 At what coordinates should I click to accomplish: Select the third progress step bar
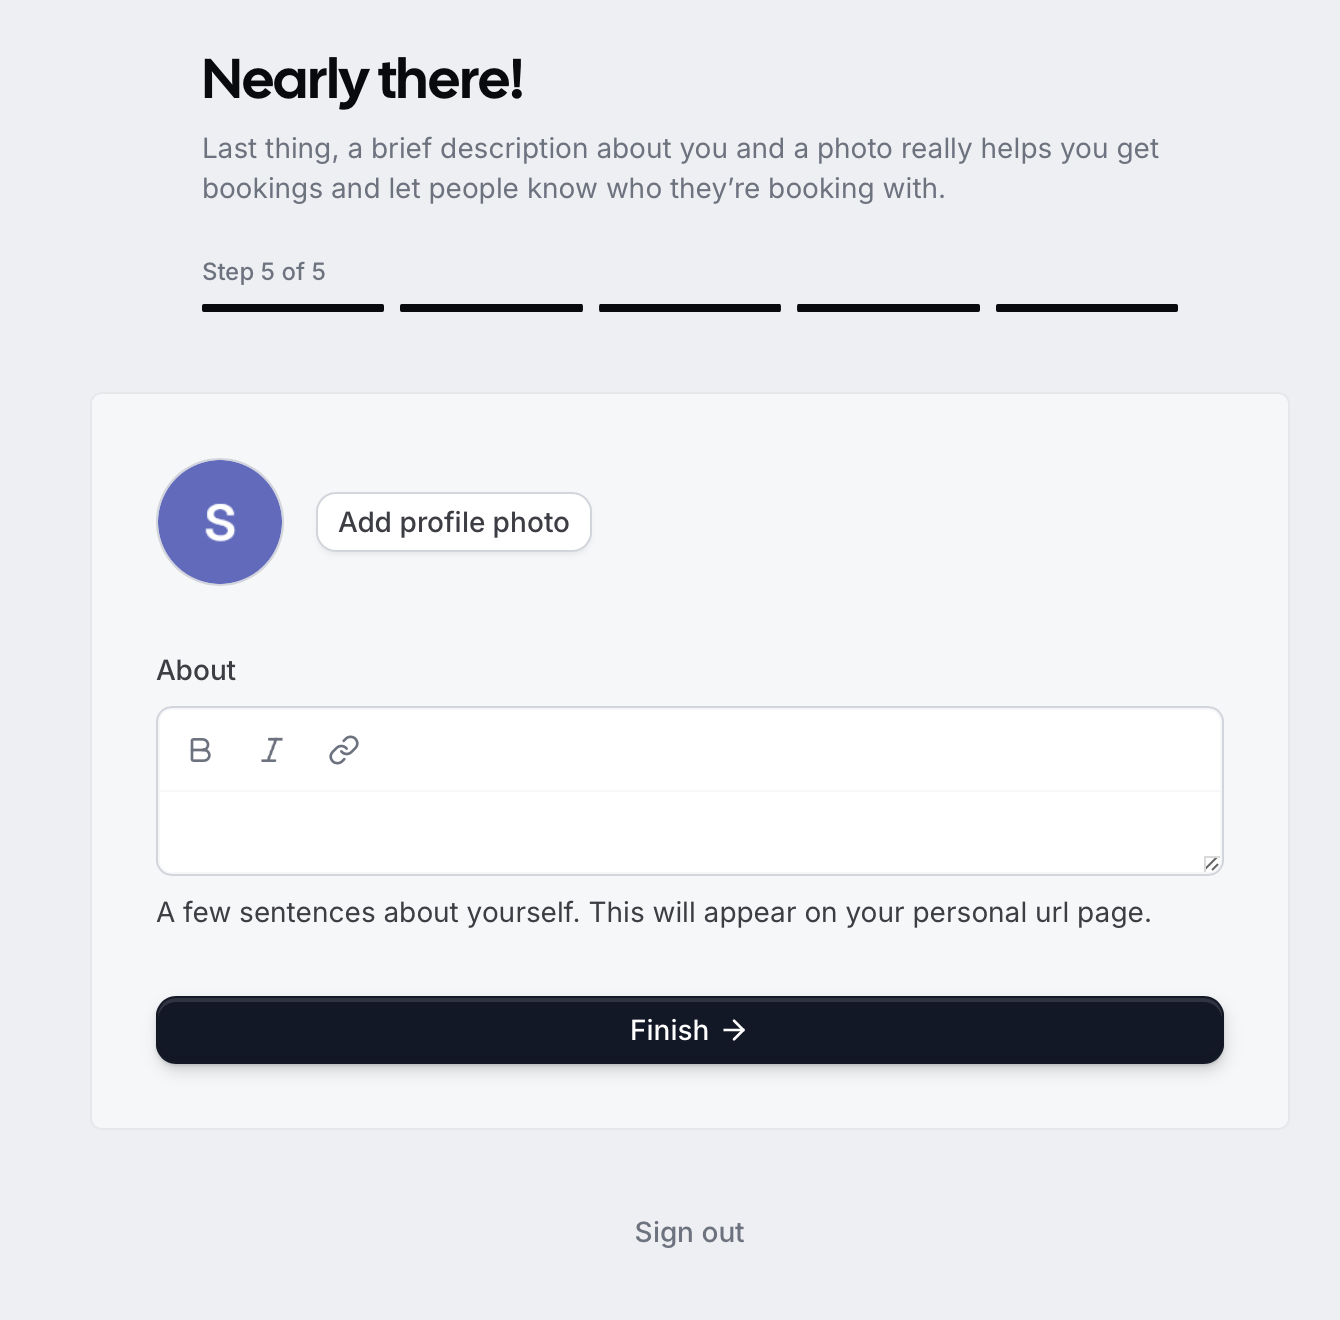pos(690,308)
